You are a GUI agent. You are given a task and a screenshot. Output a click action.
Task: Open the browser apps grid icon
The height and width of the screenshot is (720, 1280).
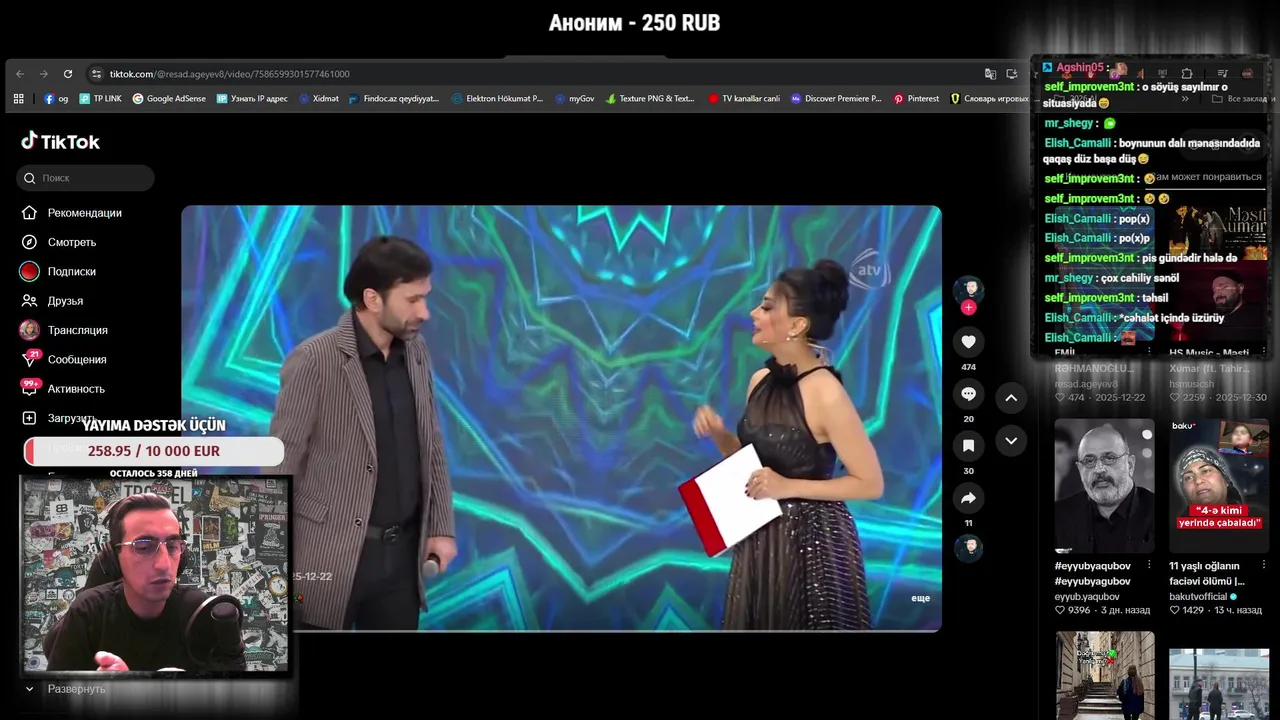point(18,99)
